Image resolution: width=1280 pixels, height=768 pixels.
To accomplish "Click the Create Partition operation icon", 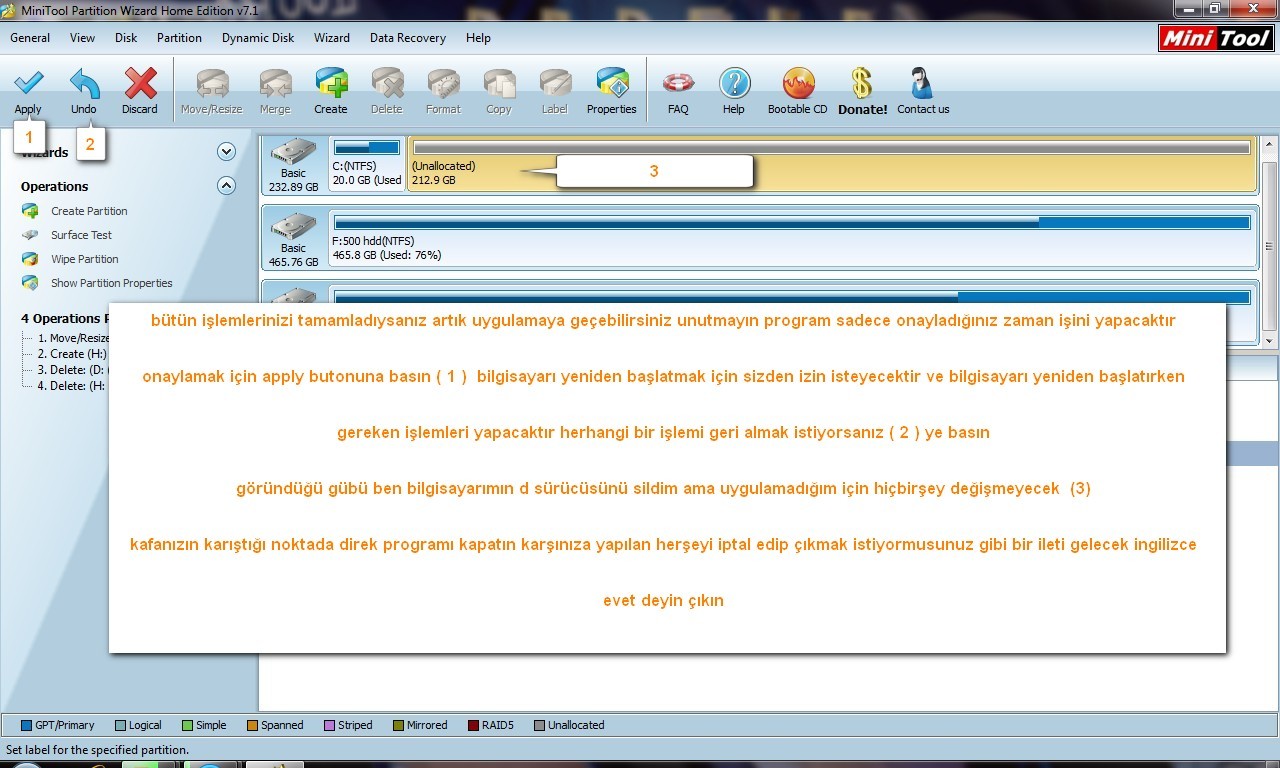I will coord(31,211).
